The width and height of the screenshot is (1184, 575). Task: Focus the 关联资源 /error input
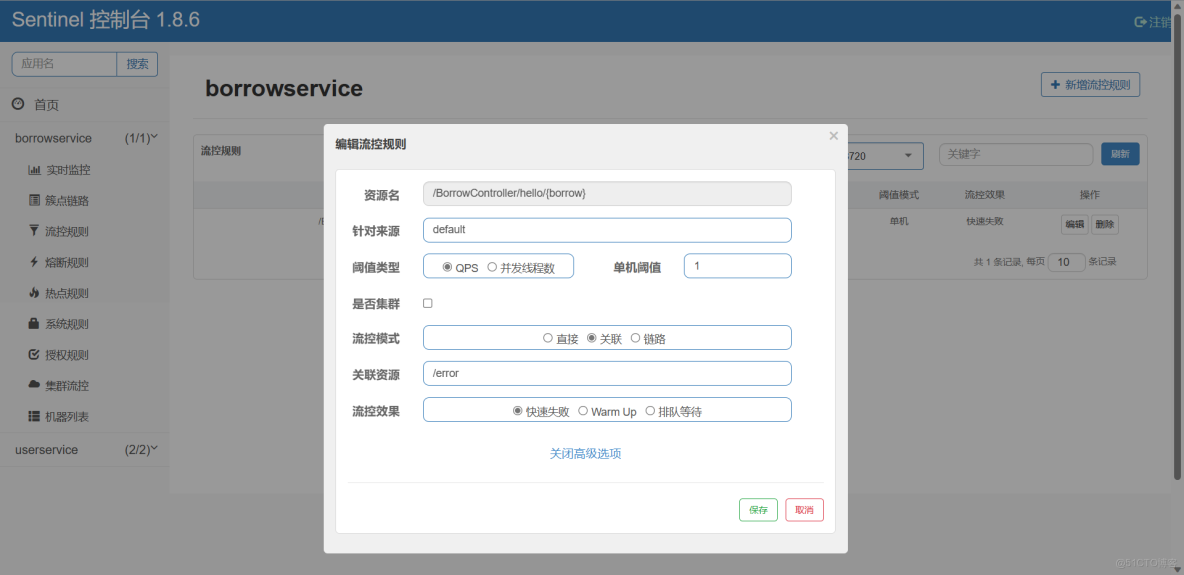607,373
